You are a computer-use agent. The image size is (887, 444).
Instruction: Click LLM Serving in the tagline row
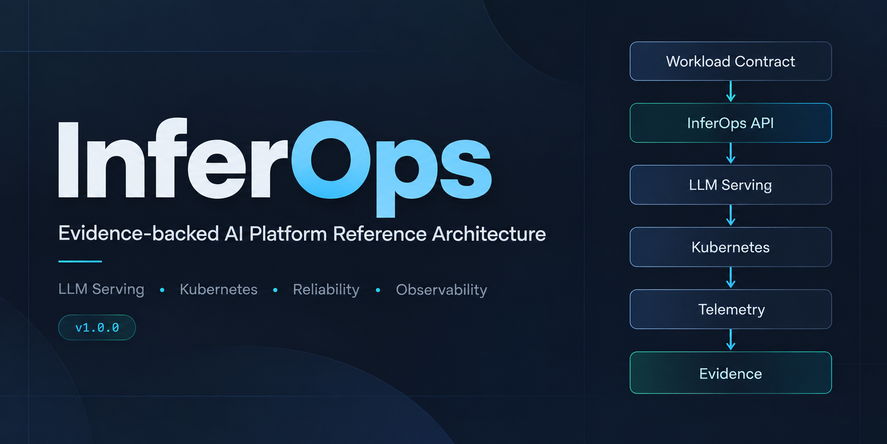[101, 290]
